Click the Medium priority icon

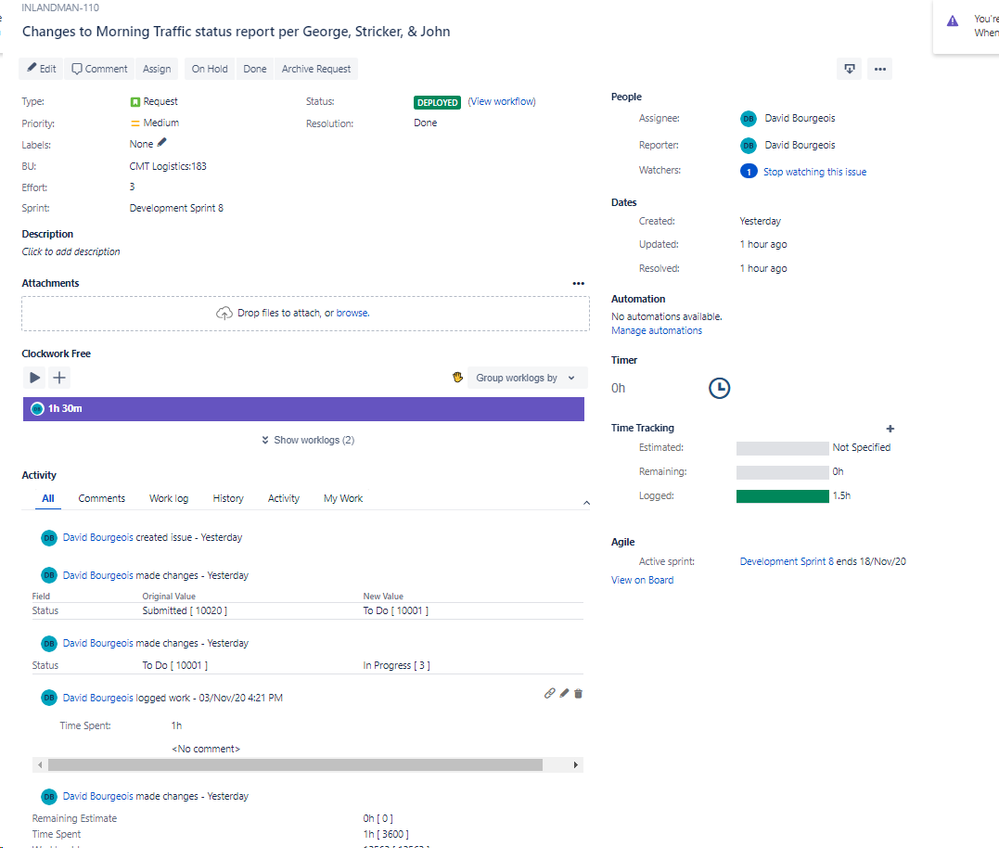(x=135, y=123)
